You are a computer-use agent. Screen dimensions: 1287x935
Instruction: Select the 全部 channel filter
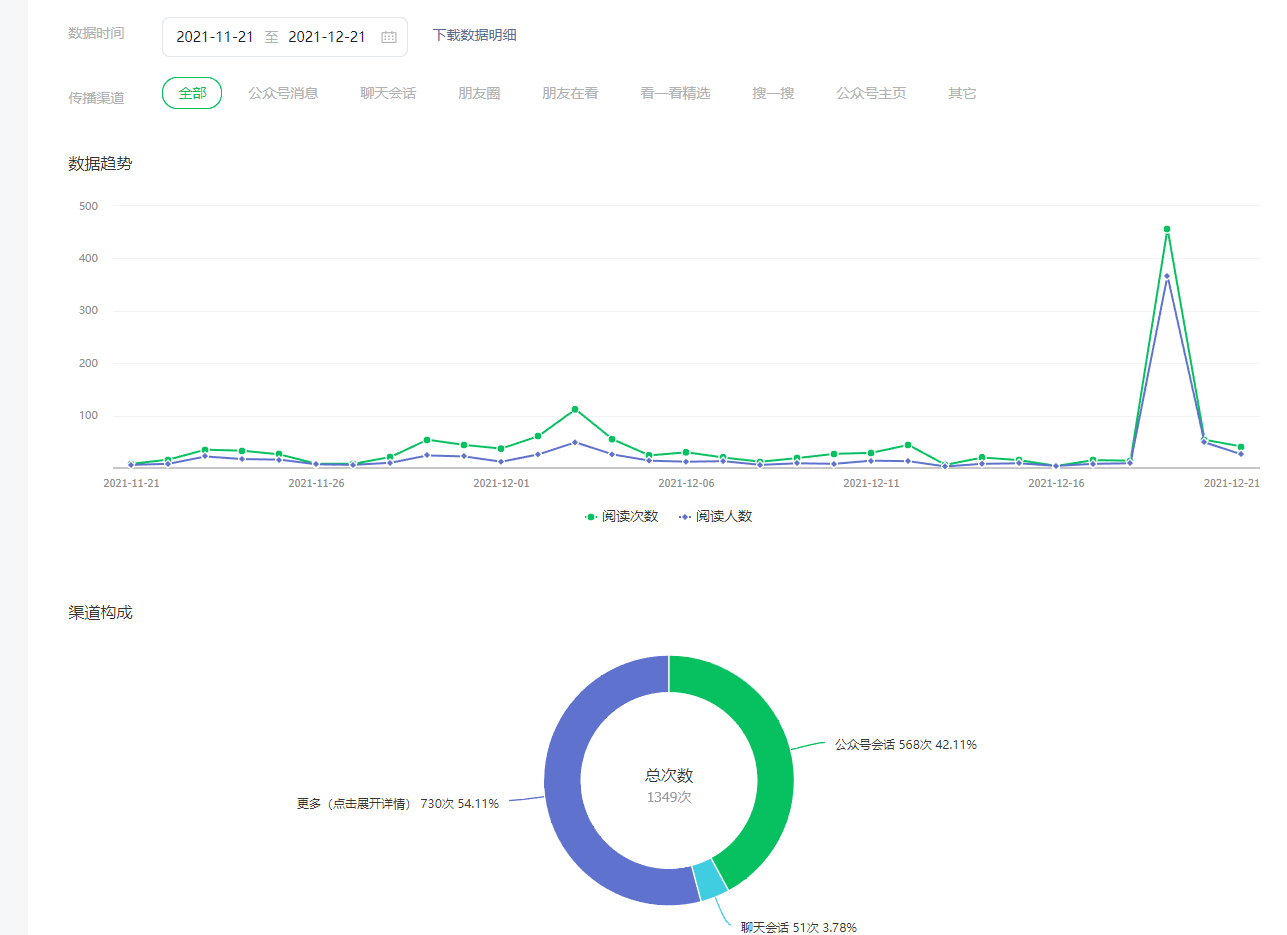(x=192, y=93)
